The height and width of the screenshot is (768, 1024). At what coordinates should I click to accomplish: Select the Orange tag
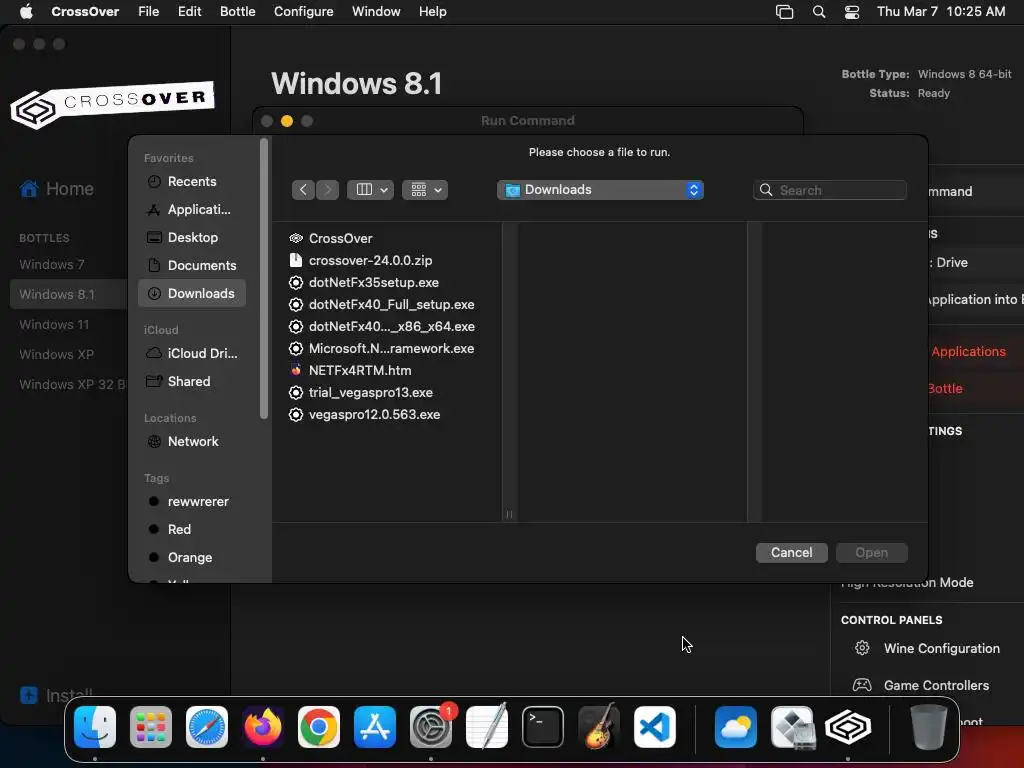point(192,558)
